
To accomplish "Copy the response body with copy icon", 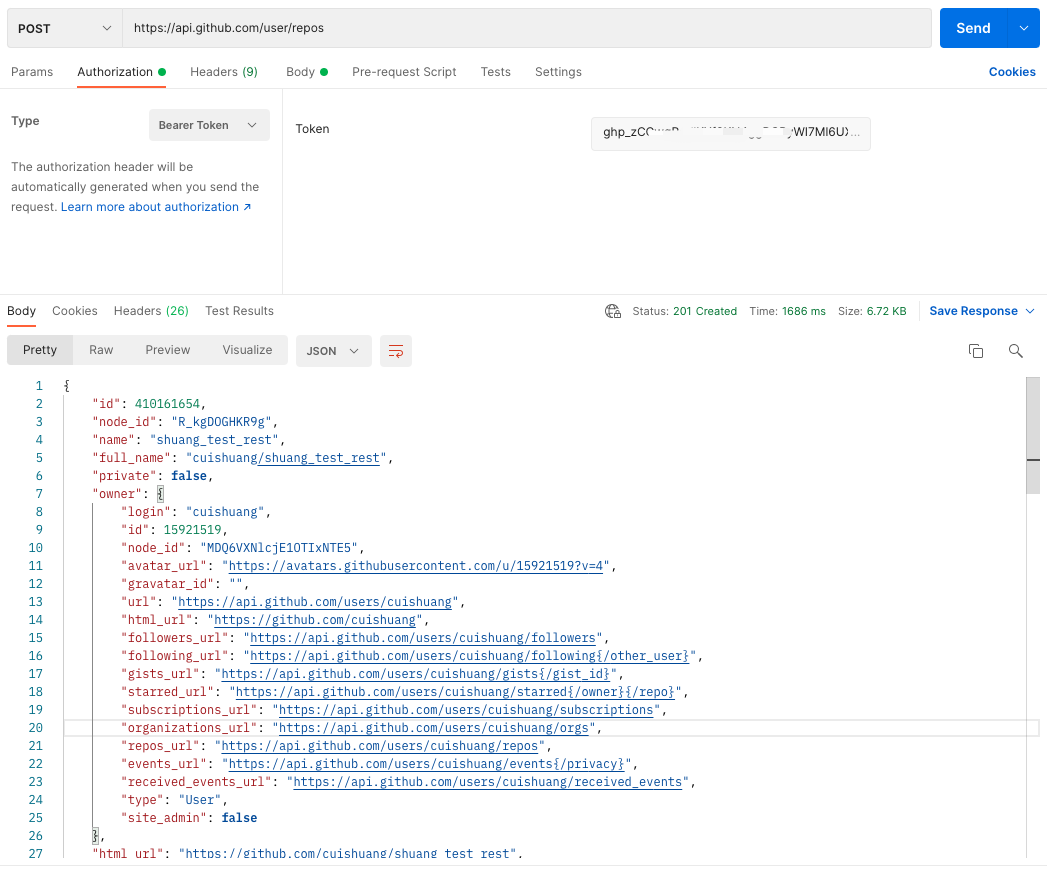I will click(976, 351).
